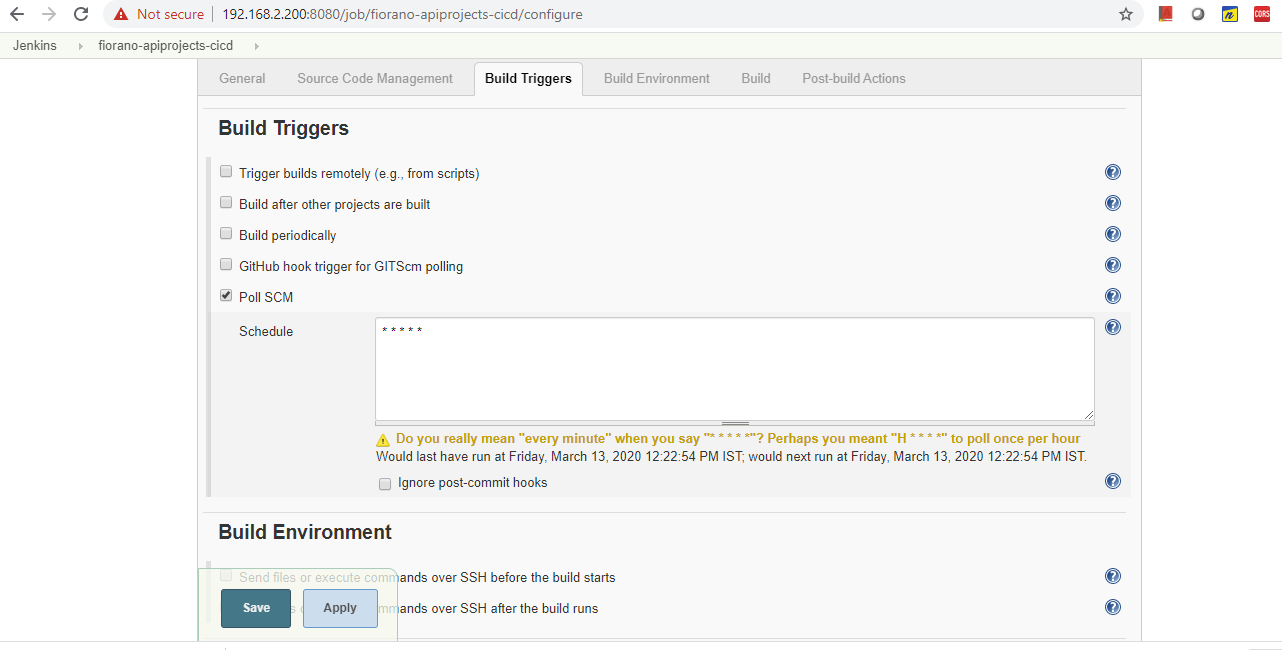Expand the fiorano-apiprojects-cicd breadcrumb arrow
This screenshot has width=1282, height=650.
257,46
